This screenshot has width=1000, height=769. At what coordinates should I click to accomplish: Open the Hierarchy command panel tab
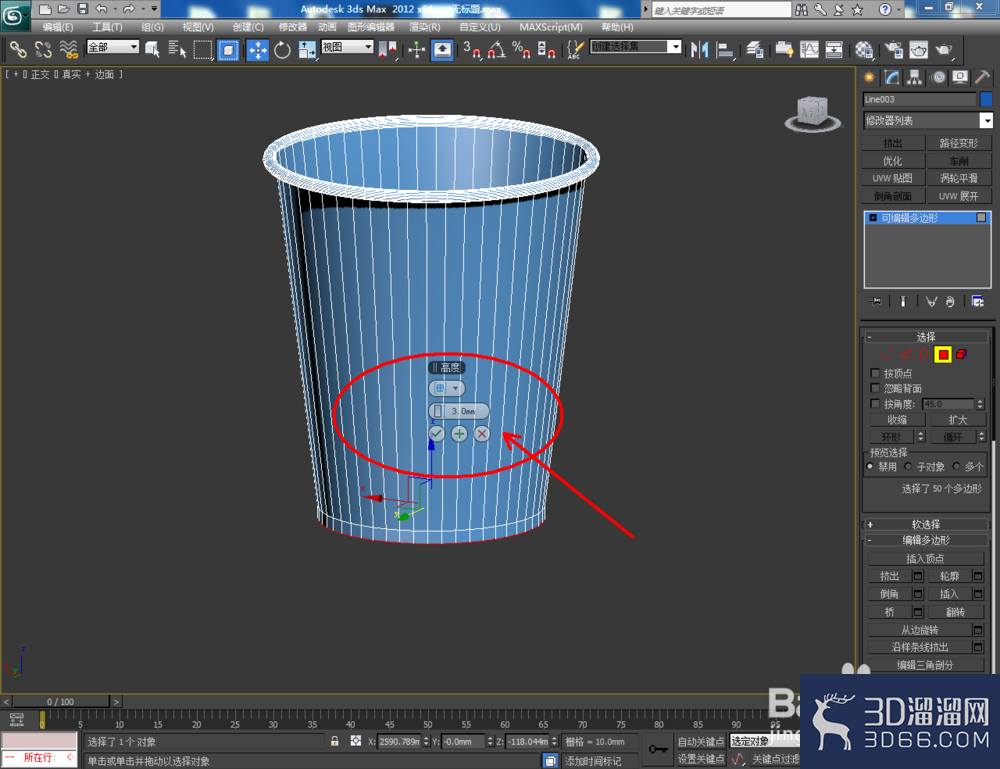click(915, 78)
